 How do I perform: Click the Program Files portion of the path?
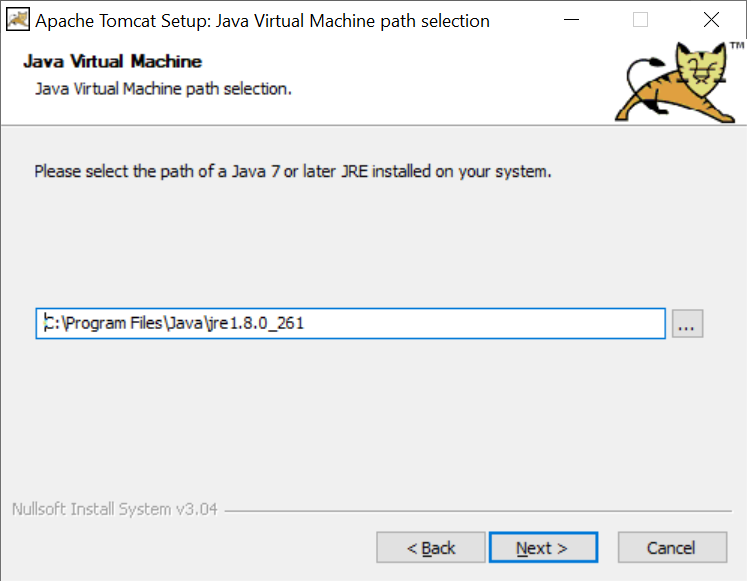click(x=113, y=323)
